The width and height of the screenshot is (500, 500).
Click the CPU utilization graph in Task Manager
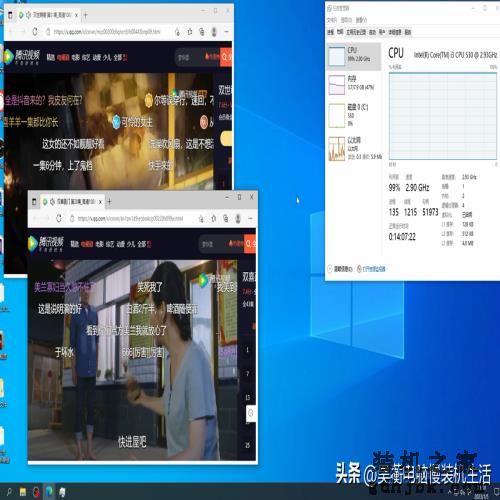point(443,116)
